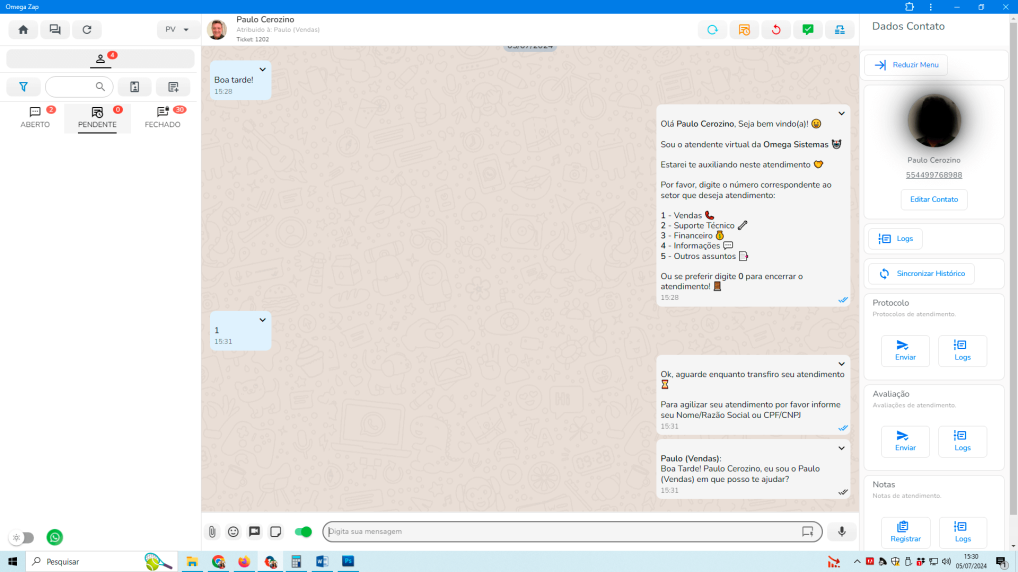Switch to the ABERTO tab
The image size is (1018, 572).
click(x=35, y=118)
